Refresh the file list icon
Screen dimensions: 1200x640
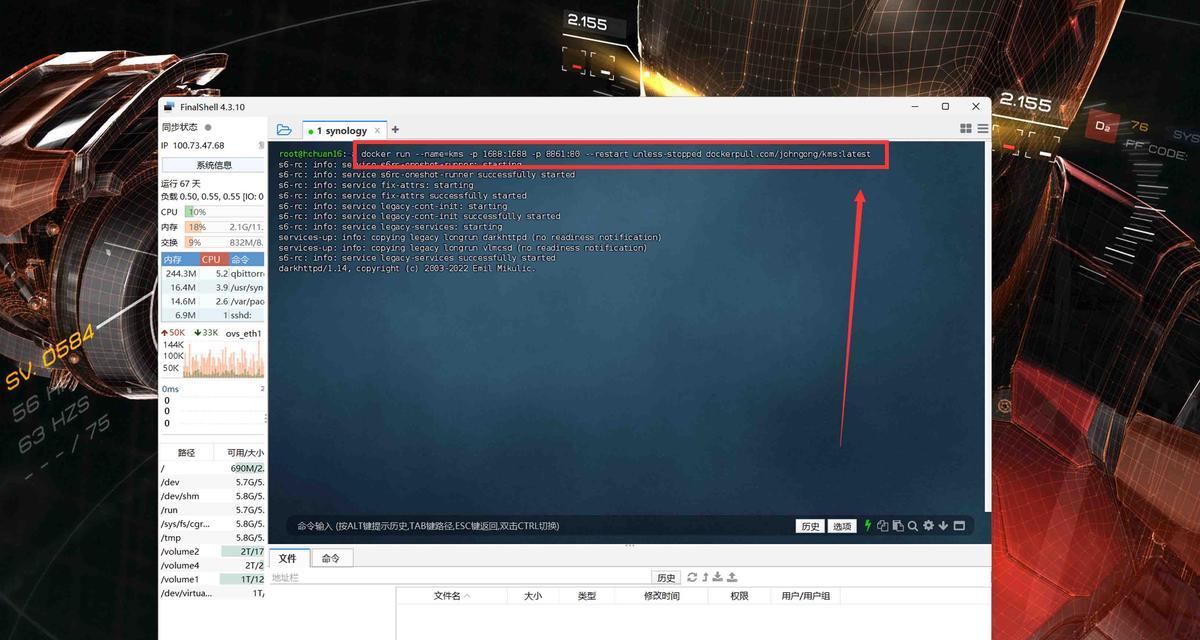[x=692, y=577]
